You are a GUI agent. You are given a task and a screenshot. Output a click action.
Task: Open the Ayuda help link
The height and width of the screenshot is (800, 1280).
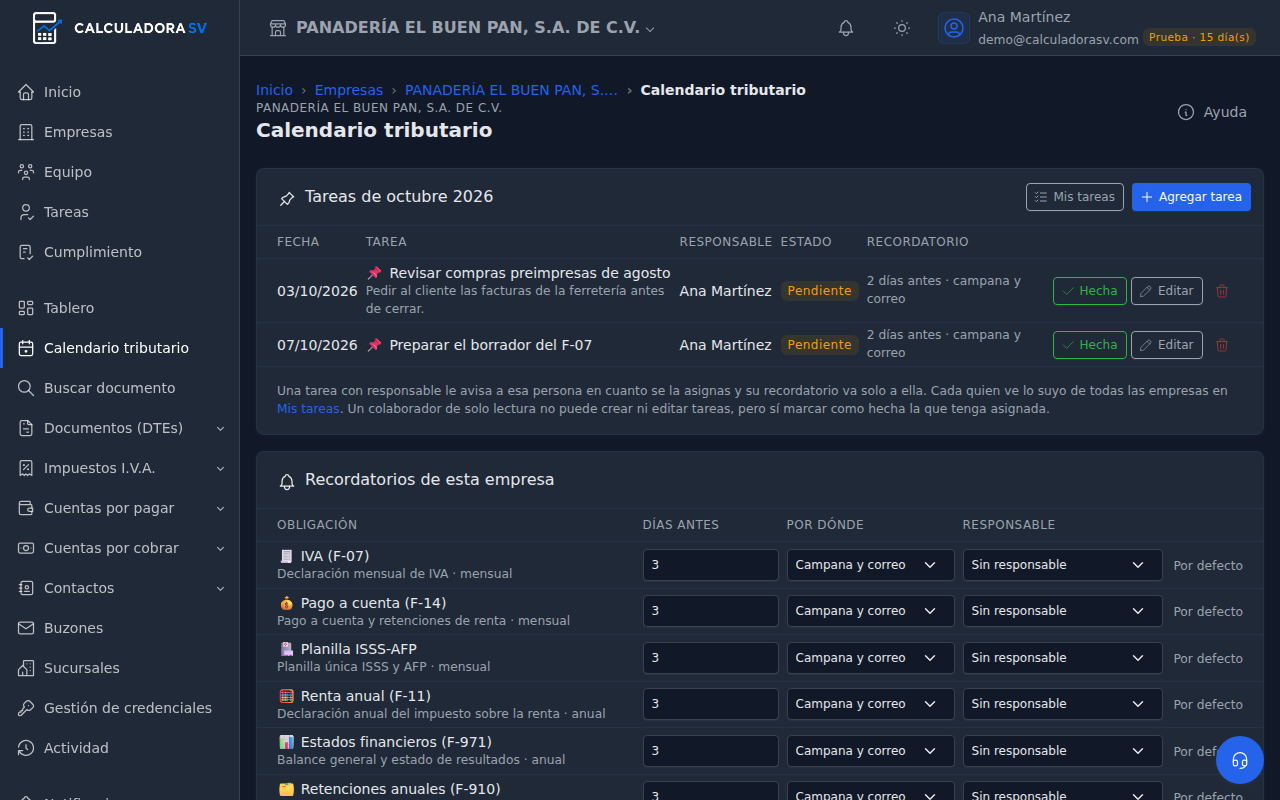click(x=1212, y=112)
